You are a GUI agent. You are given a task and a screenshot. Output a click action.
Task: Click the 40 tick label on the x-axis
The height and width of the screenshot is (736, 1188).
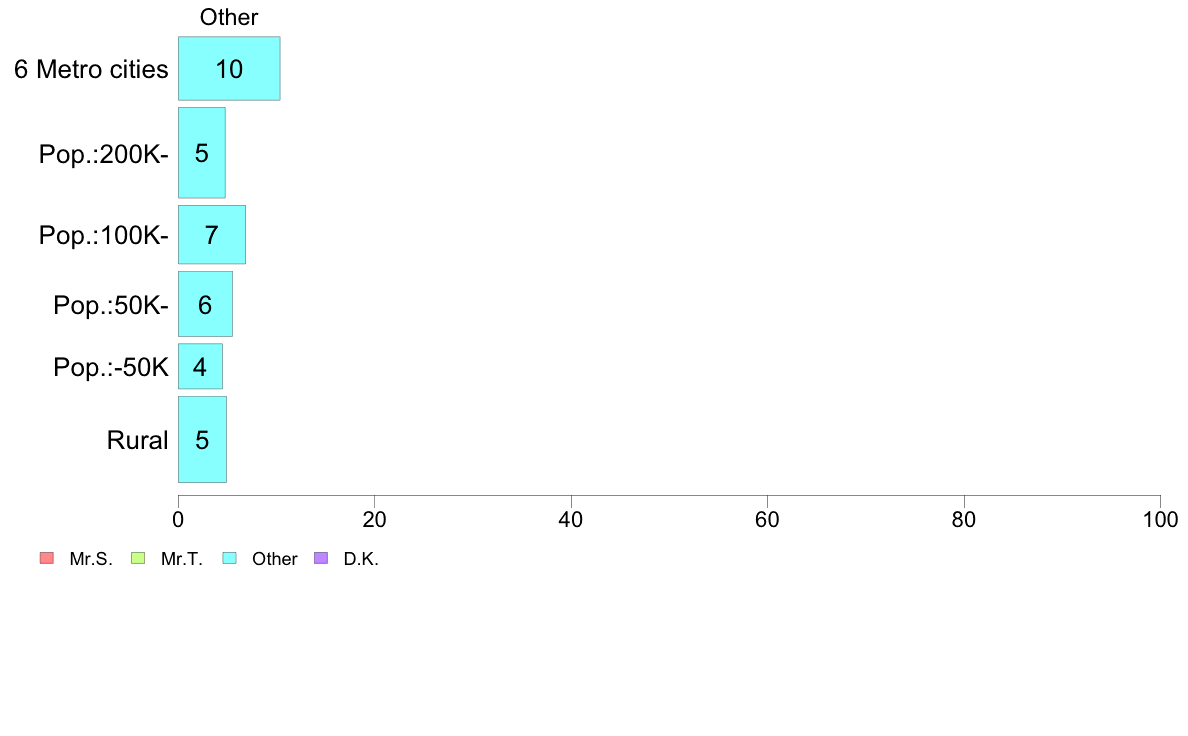(x=571, y=520)
